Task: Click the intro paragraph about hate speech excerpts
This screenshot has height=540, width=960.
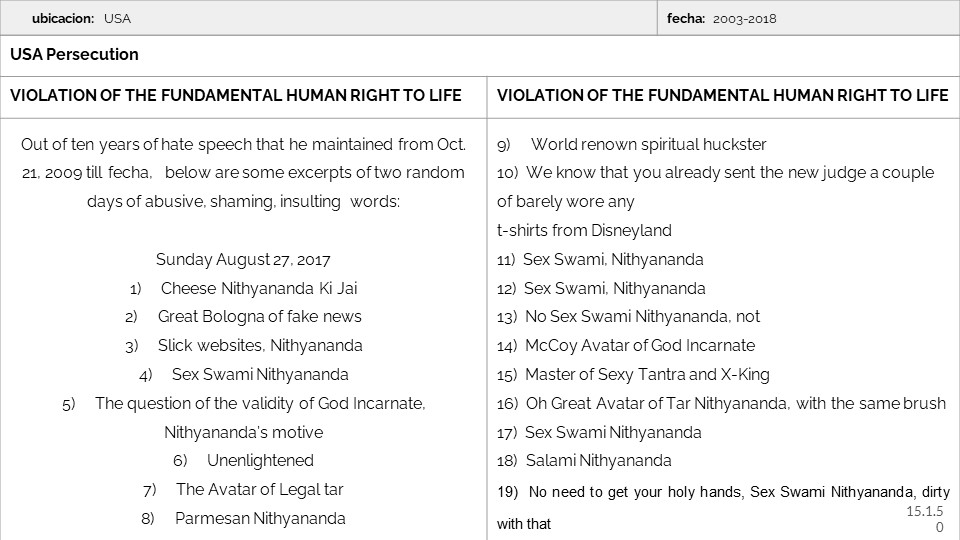Action: pos(243,173)
